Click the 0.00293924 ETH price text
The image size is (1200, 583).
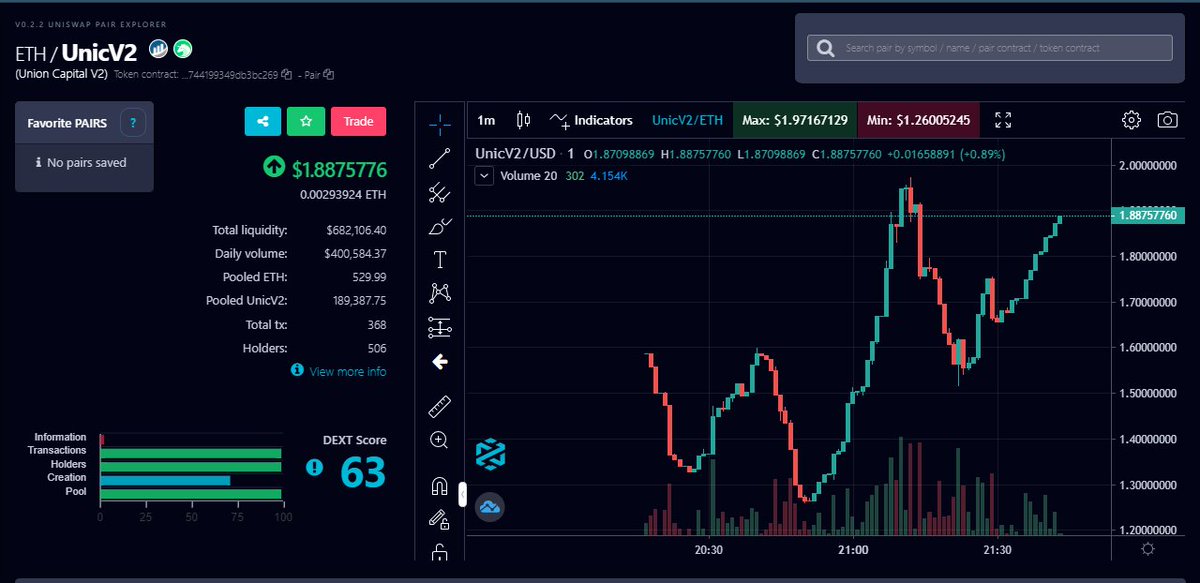tap(343, 194)
